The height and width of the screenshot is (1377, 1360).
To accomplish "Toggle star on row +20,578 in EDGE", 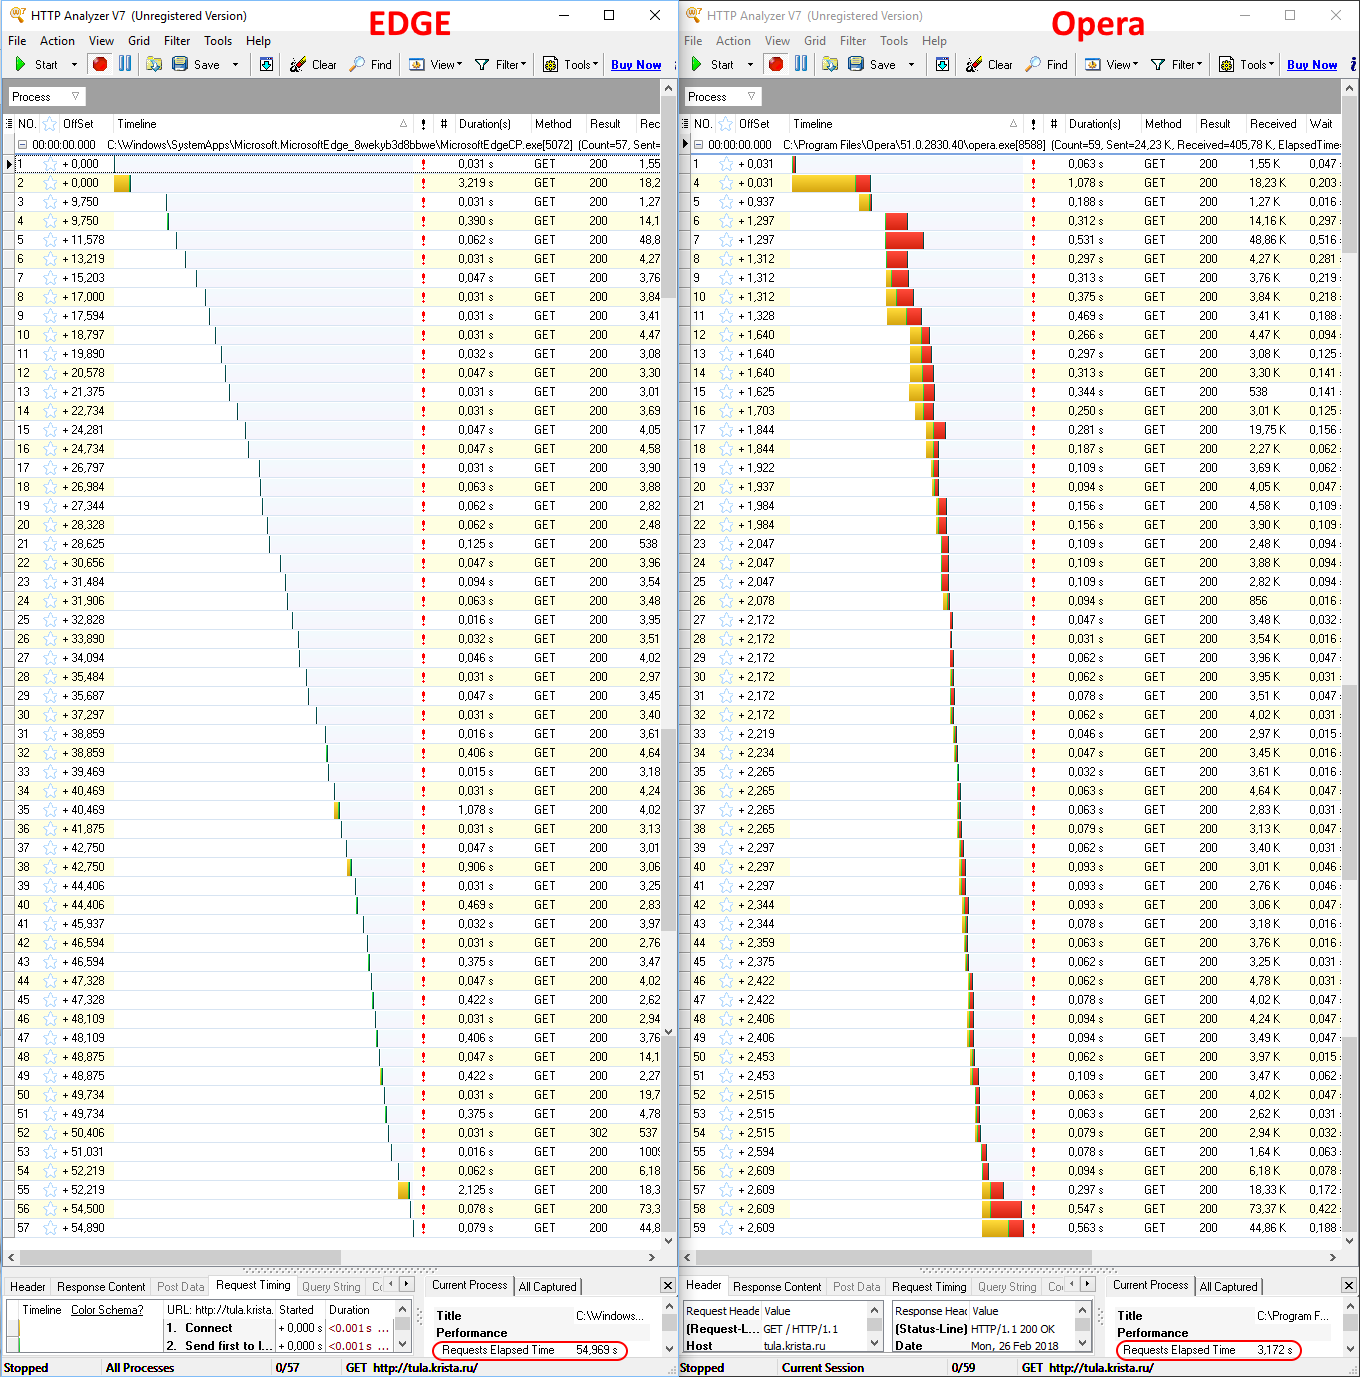I will pos(50,373).
